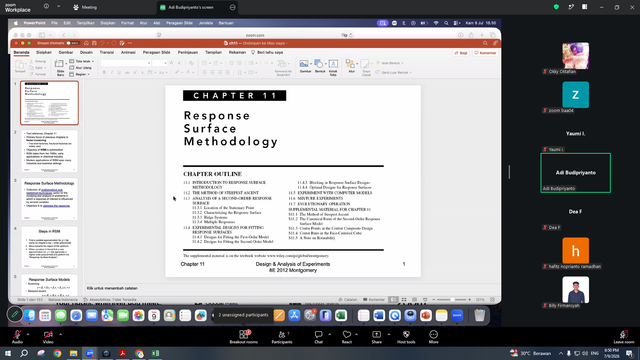Screen dimensions: 640x360
Task: Switch to the Meeting tab in Zoom
Action: point(85,7)
